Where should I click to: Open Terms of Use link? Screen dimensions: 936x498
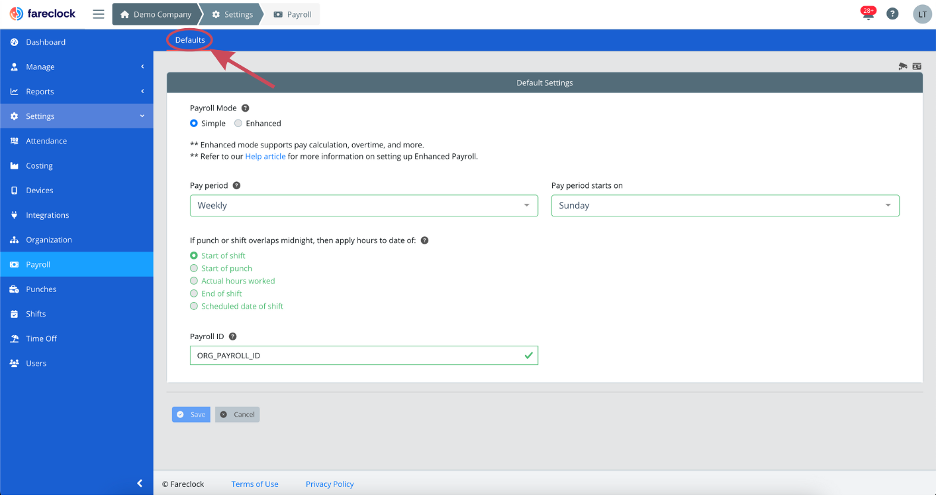click(255, 484)
